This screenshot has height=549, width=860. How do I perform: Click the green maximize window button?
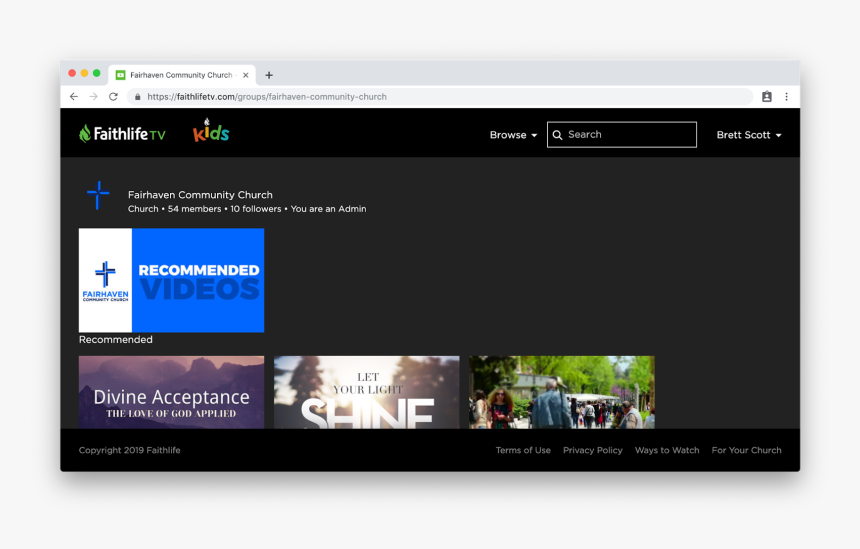(x=97, y=73)
